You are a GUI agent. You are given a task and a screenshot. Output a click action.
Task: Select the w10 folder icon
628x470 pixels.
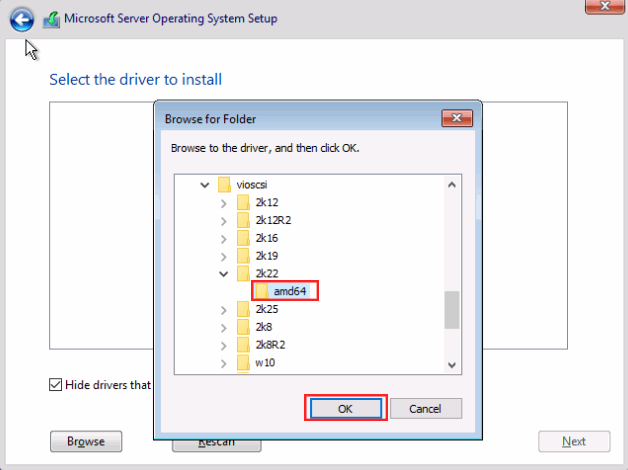click(x=243, y=362)
